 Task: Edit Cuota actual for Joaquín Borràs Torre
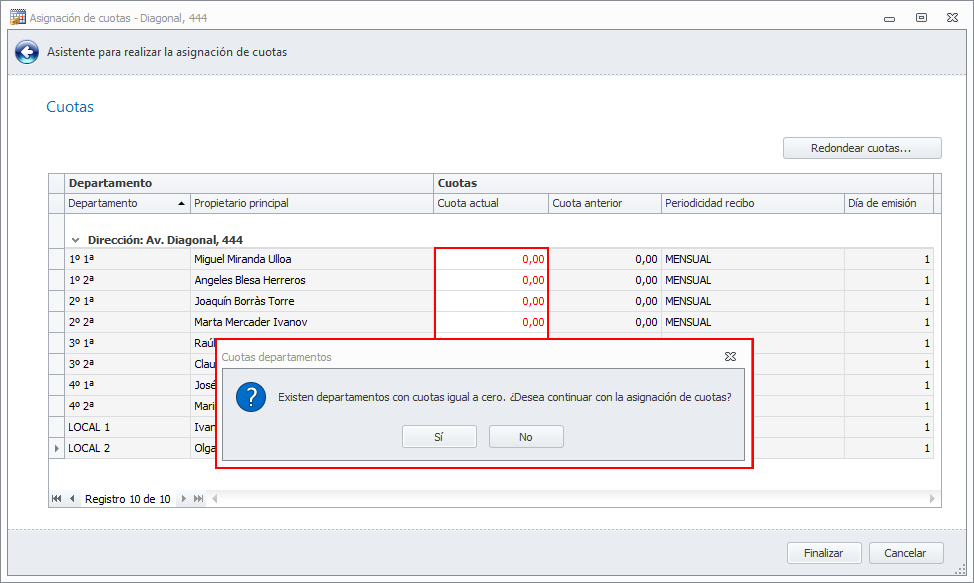coord(491,301)
